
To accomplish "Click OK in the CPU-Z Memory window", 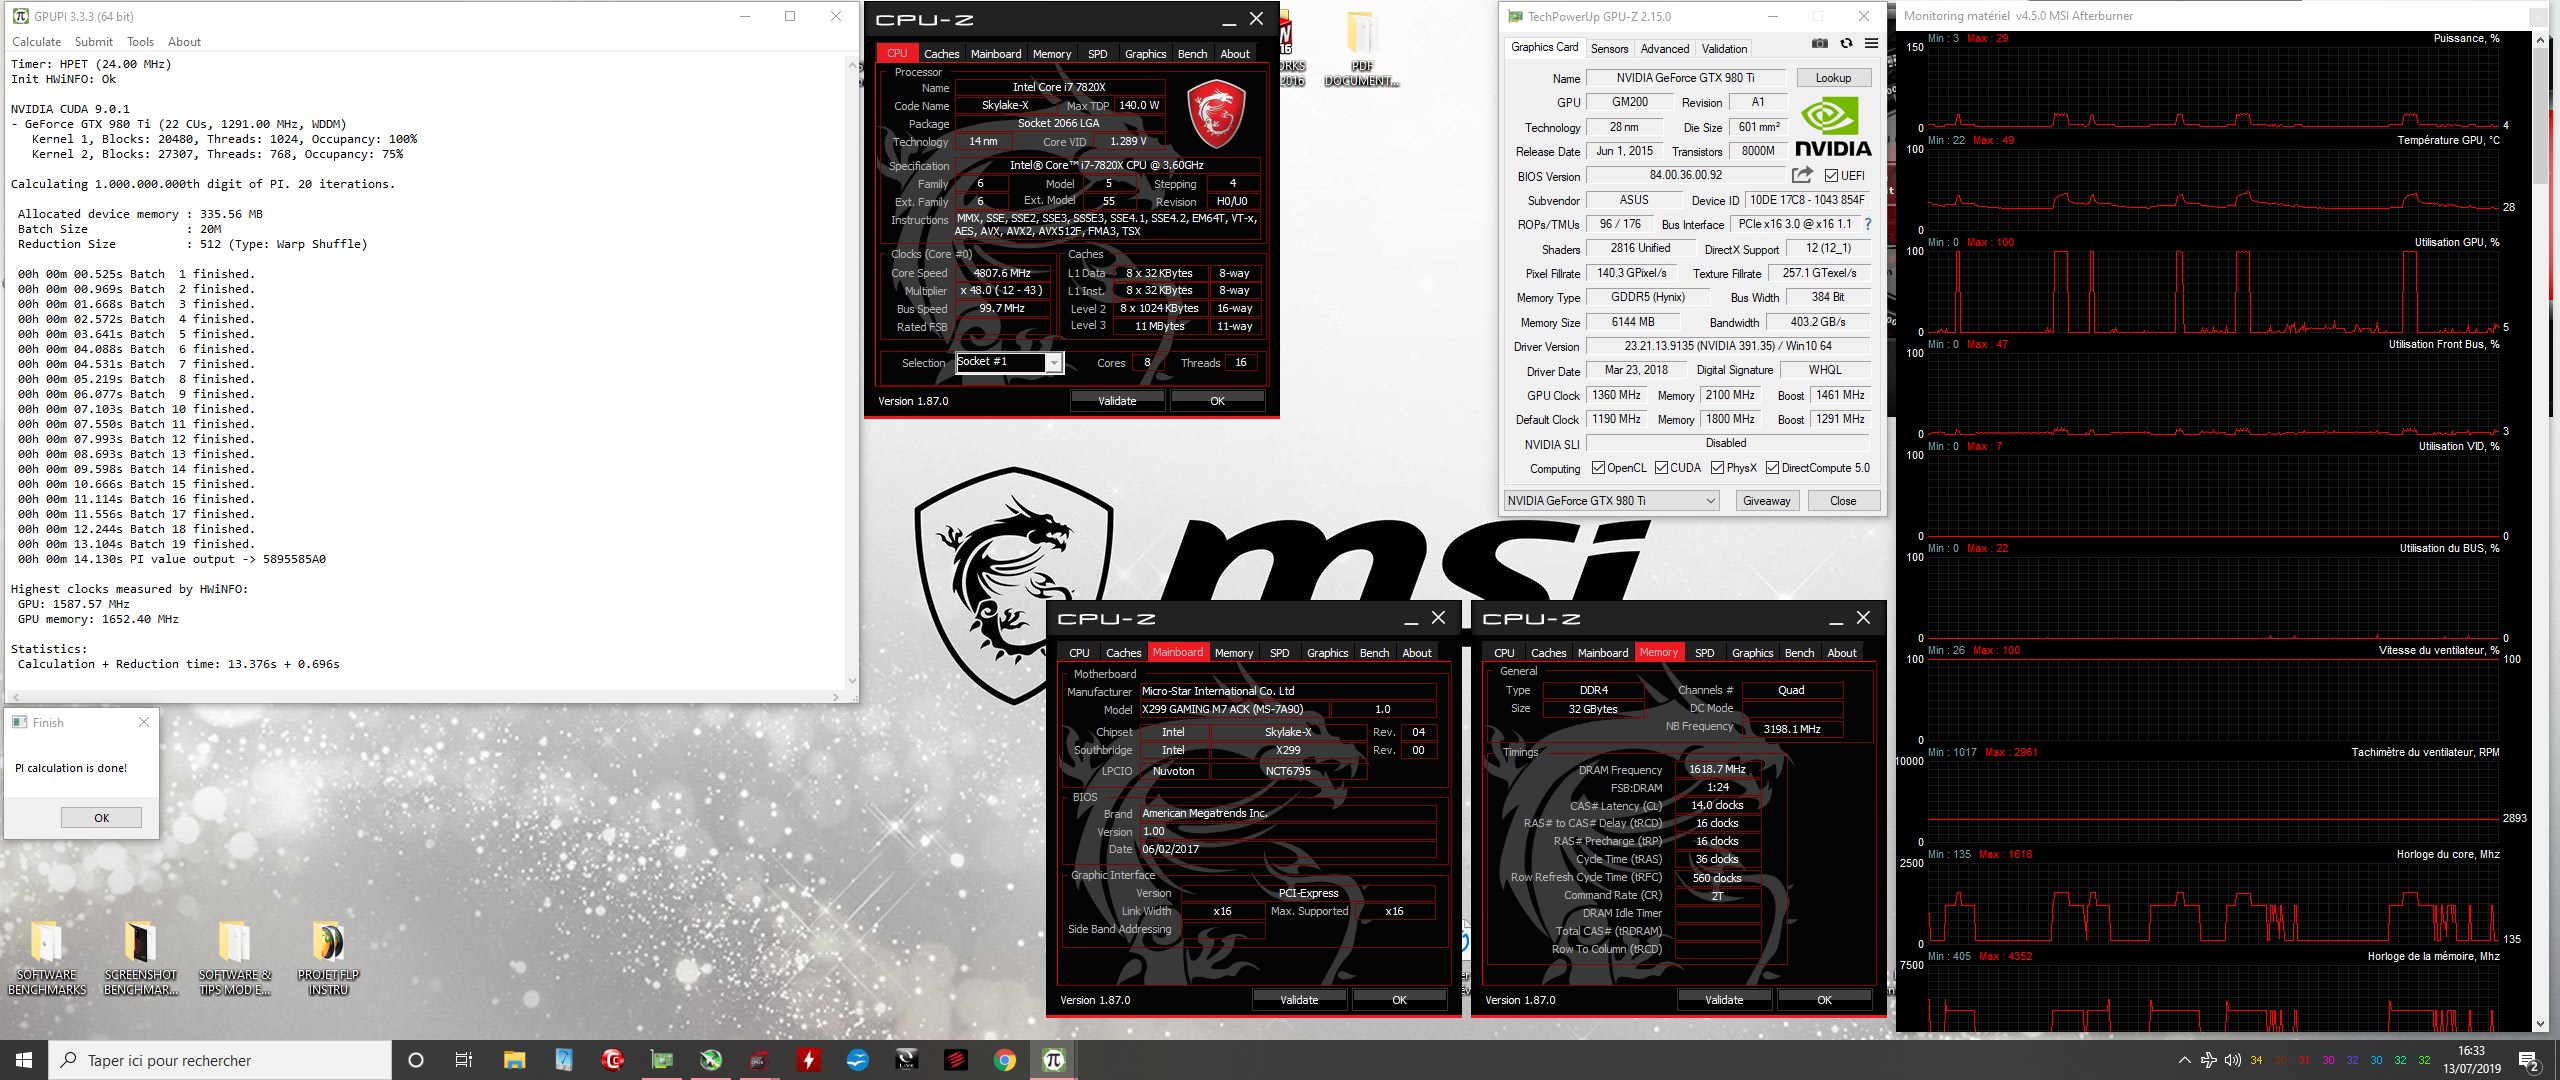I will click(1824, 1000).
